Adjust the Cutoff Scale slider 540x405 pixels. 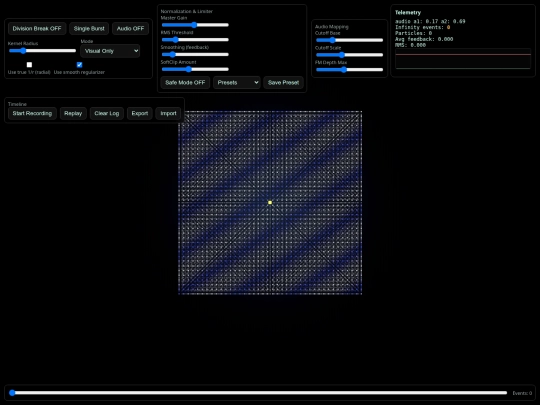click(x=349, y=55)
